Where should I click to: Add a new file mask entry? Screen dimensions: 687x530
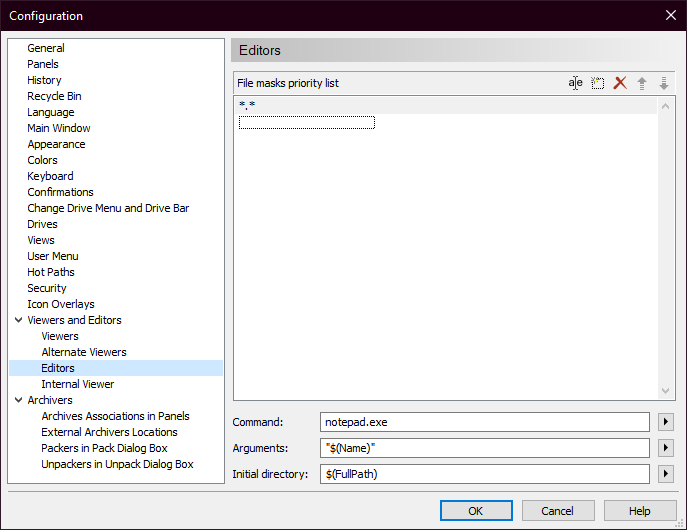coord(598,83)
